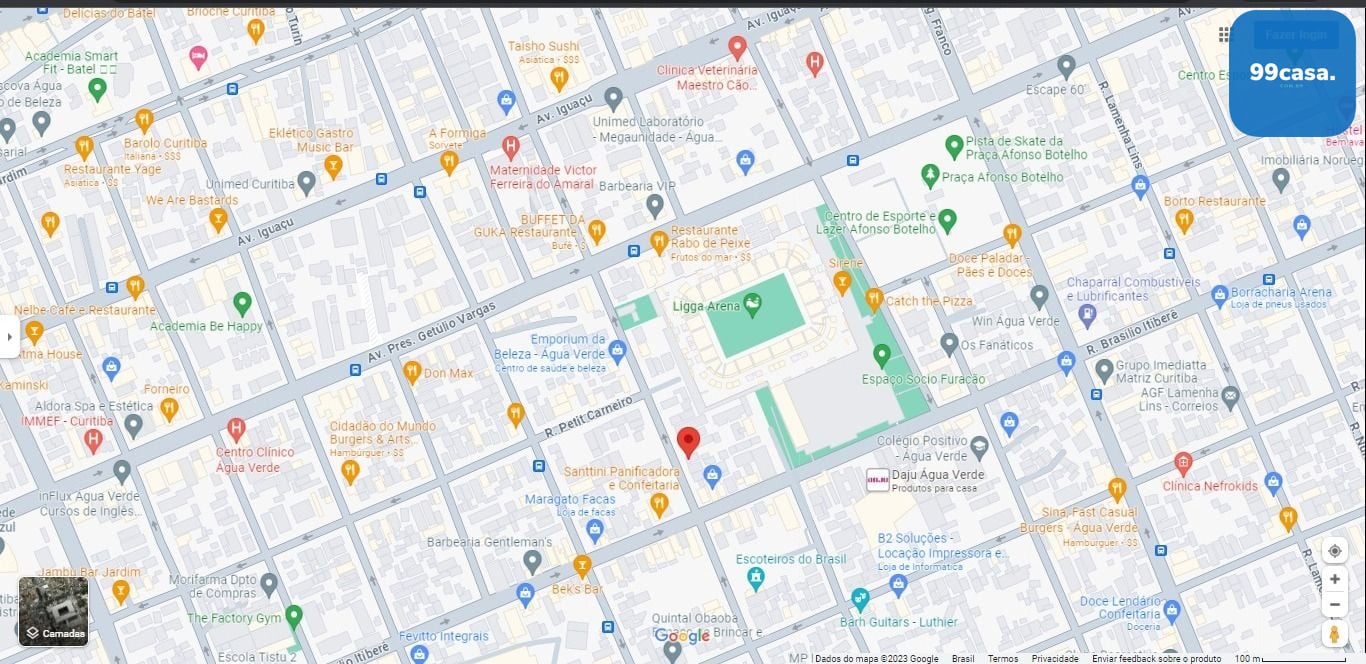The height and width of the screenshot is (664, 1366).
Task: Open Sina Fast Casual Burgers pin
Action: click(x=1117, y=489)
